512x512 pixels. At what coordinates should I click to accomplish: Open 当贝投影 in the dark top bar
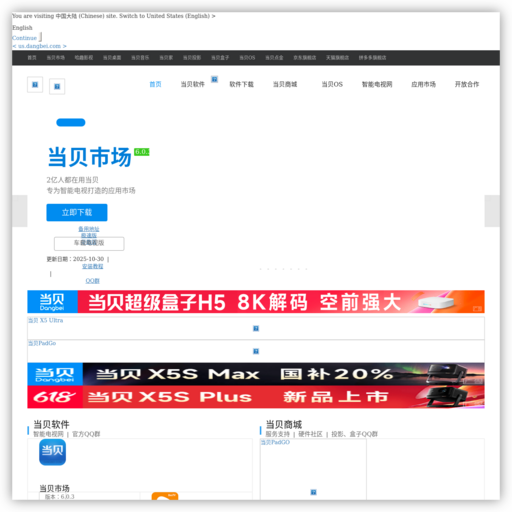coord(192,58)
